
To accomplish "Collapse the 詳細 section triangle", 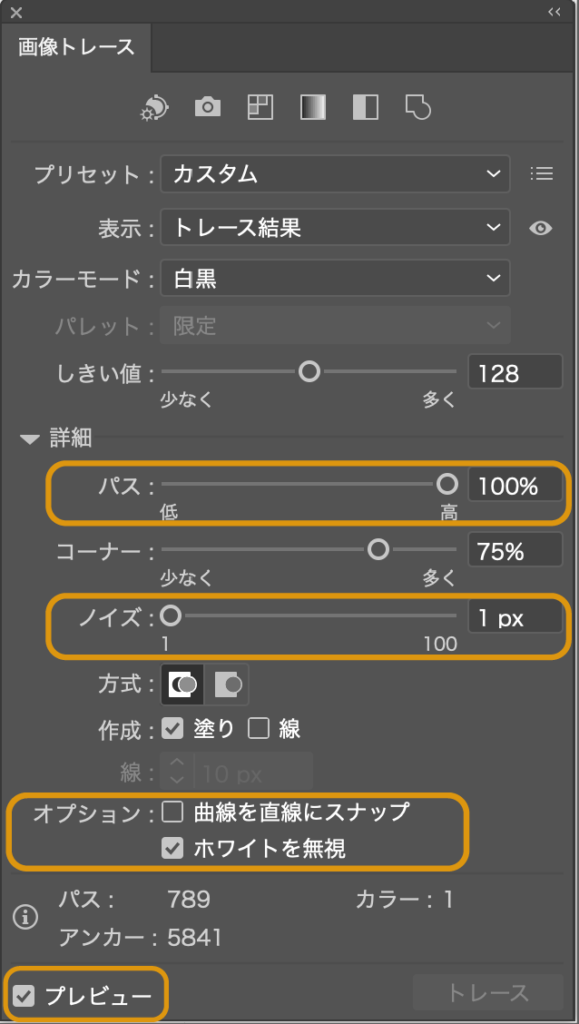I will point(30,440).
